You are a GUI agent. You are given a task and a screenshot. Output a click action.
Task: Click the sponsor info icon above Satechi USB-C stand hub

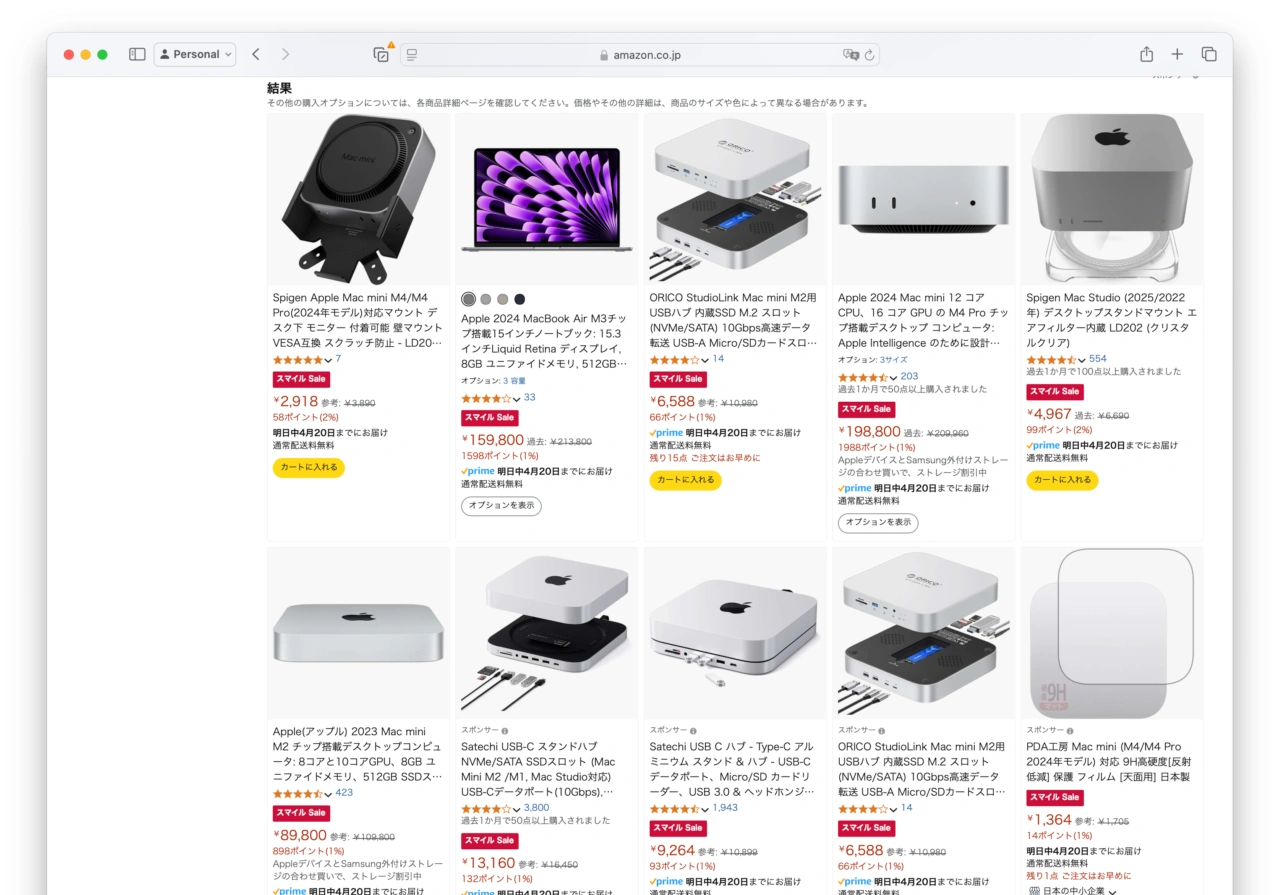(504, 731)
